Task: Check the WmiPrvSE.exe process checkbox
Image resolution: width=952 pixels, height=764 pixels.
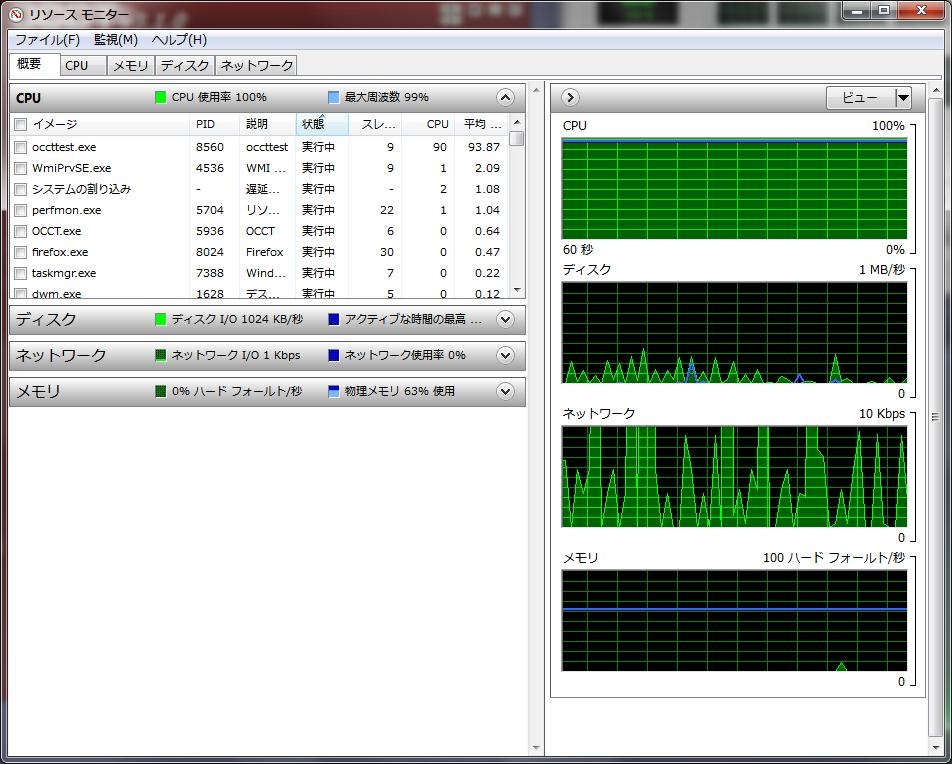Action: [21, 168]
